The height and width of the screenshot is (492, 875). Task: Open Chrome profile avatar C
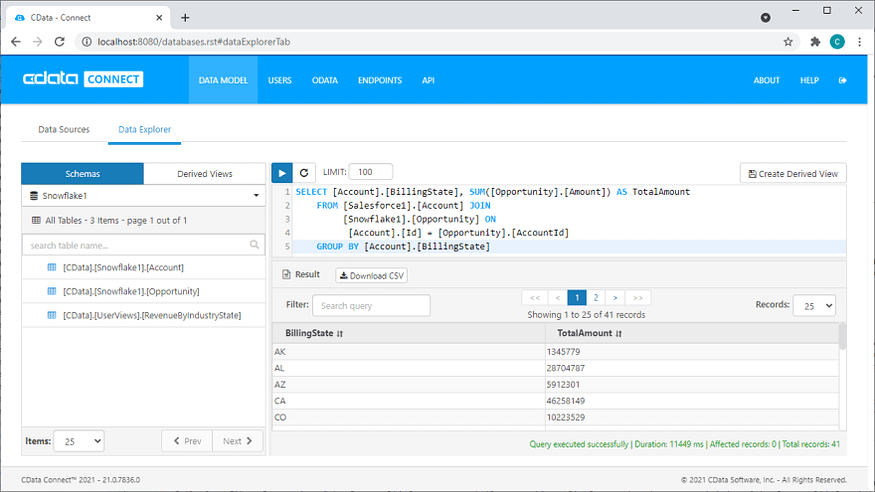[x=837, y=42]
